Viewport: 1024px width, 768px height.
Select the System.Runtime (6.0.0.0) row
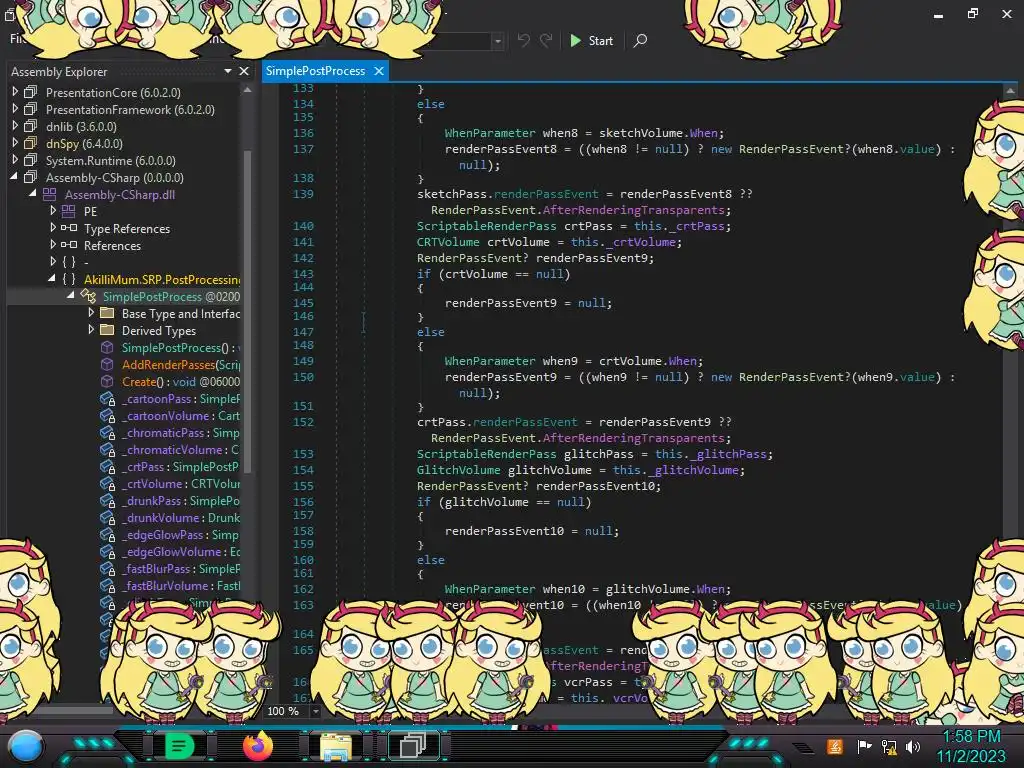click(x=110, y=160)
